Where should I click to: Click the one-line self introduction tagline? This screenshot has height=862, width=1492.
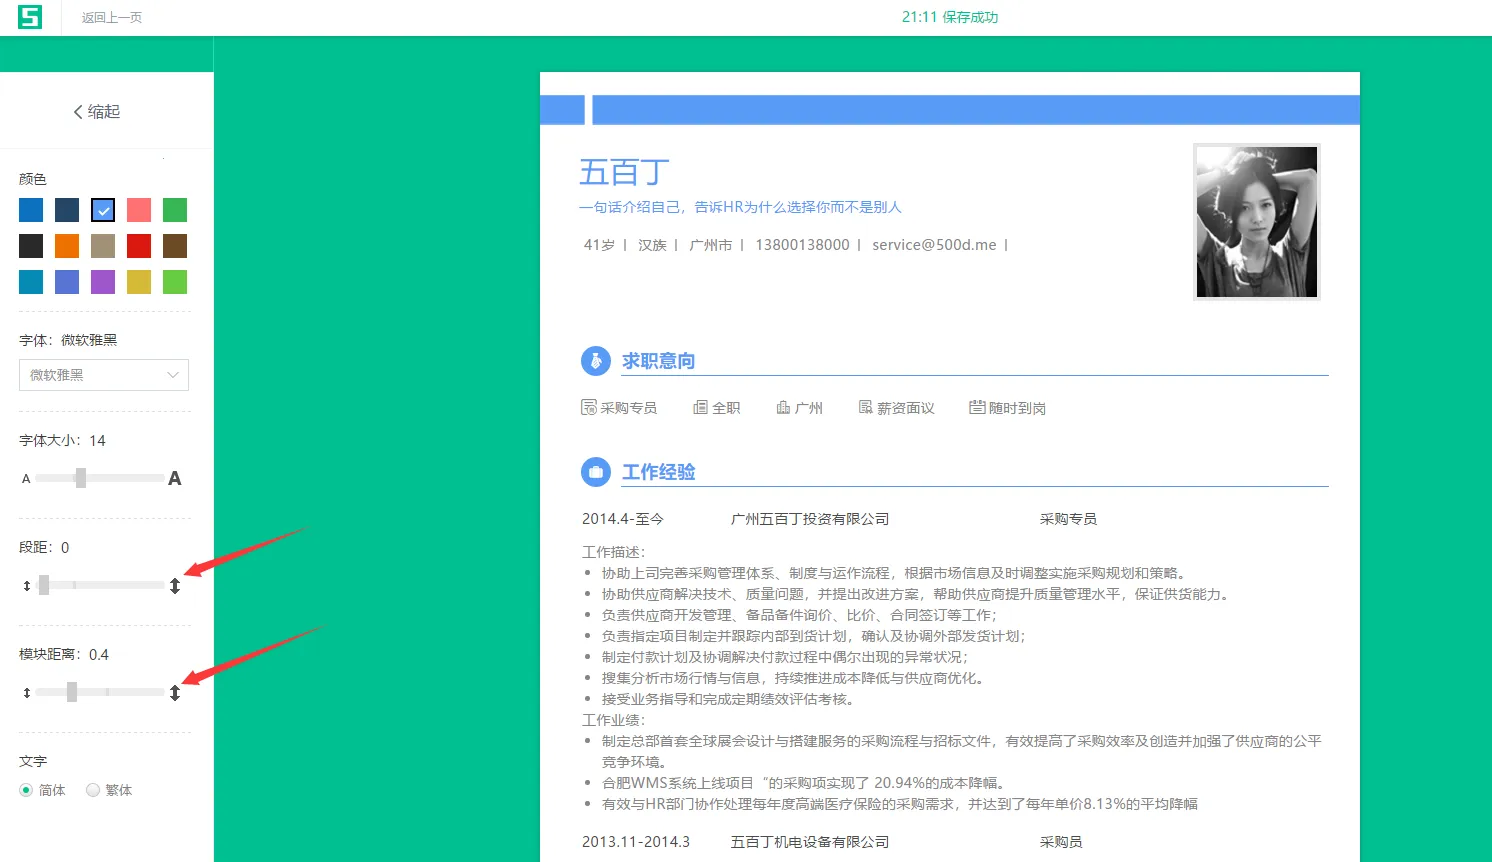click(x=740, y=207)
